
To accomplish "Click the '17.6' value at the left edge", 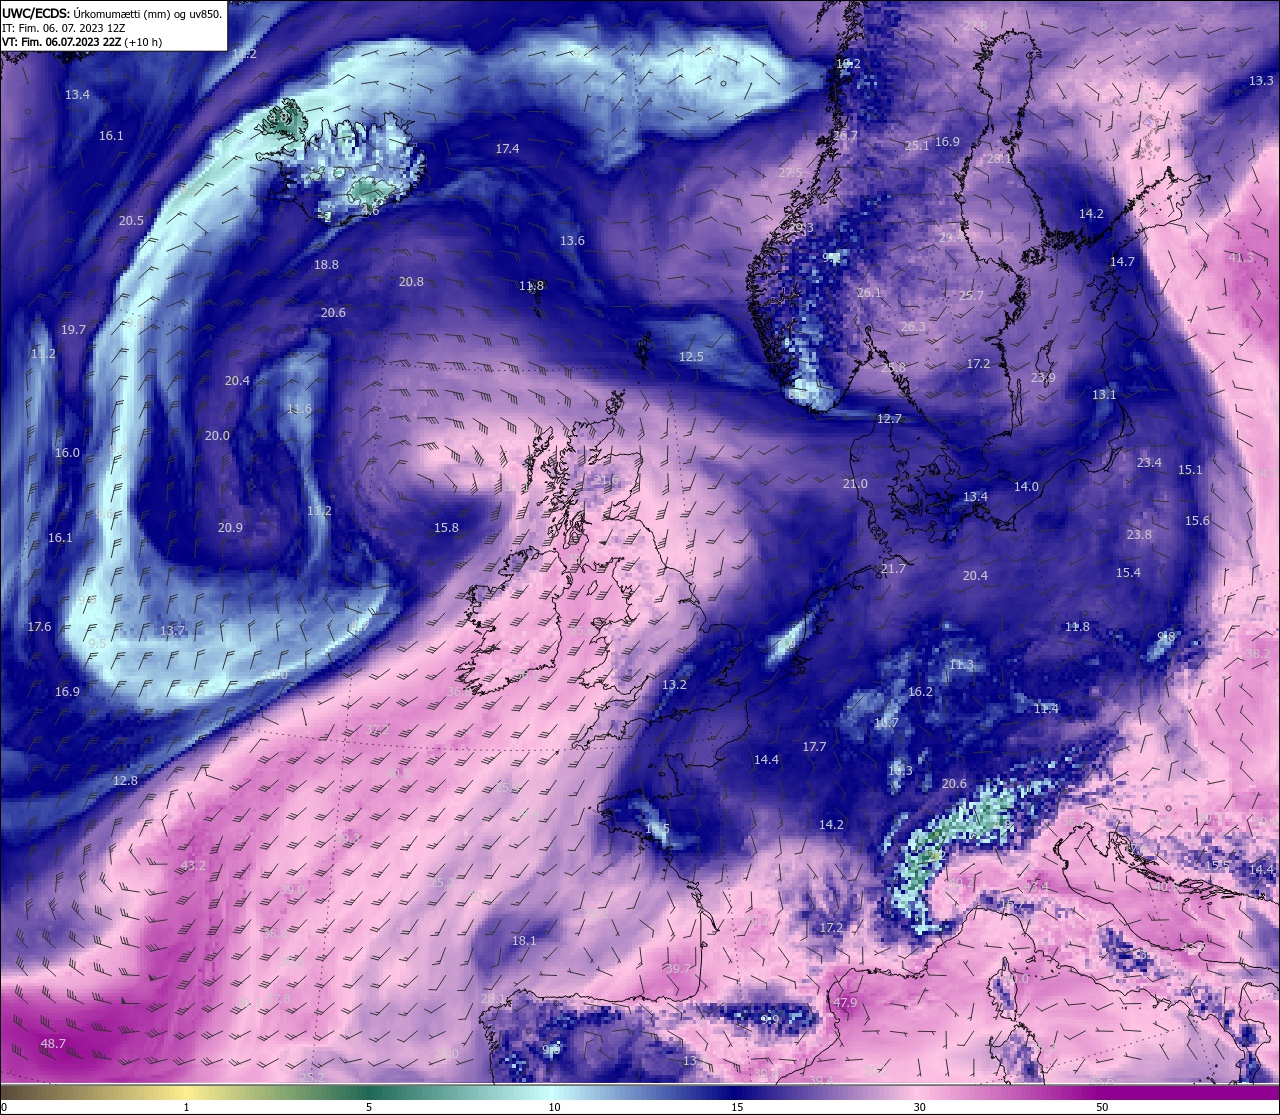I will pyautogui.click(x=39, y=627).
